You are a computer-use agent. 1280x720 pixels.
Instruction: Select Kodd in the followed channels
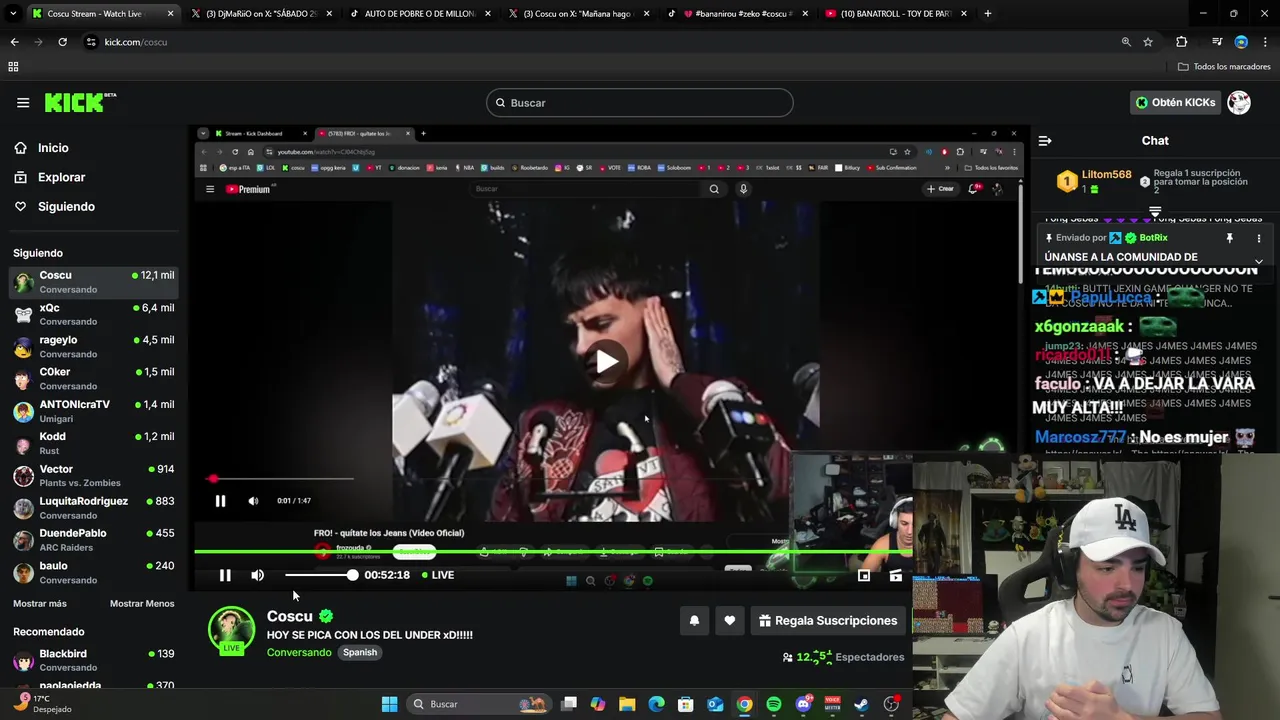94,443
